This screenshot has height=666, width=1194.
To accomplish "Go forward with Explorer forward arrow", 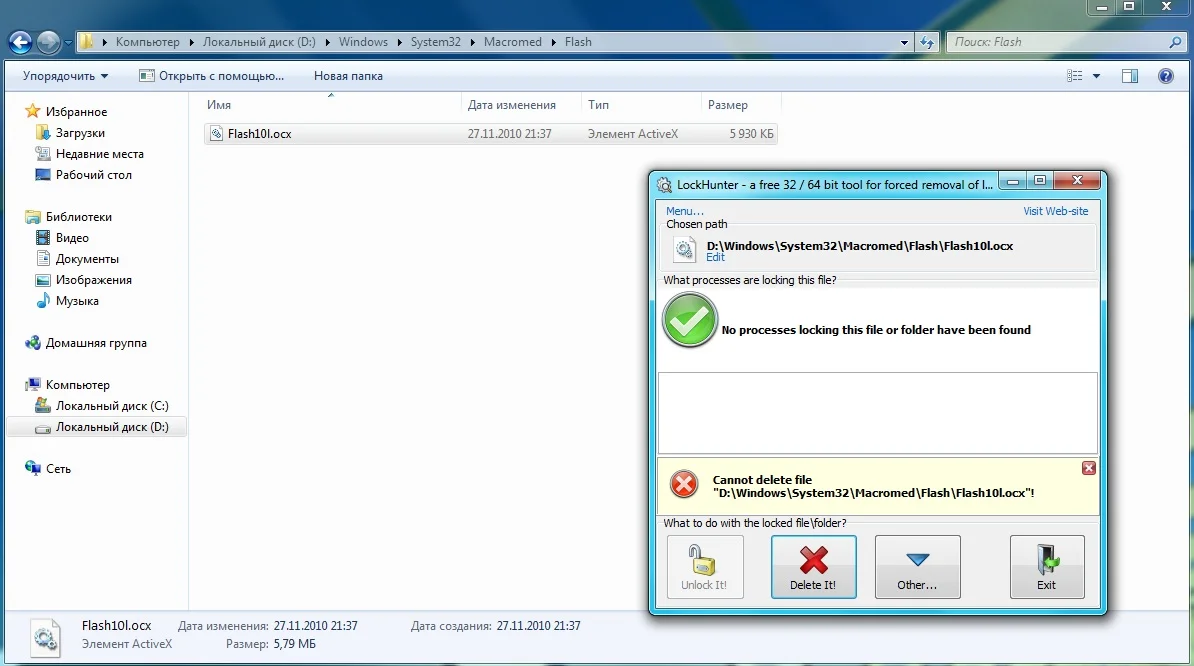I will click(x=48, y=42).
